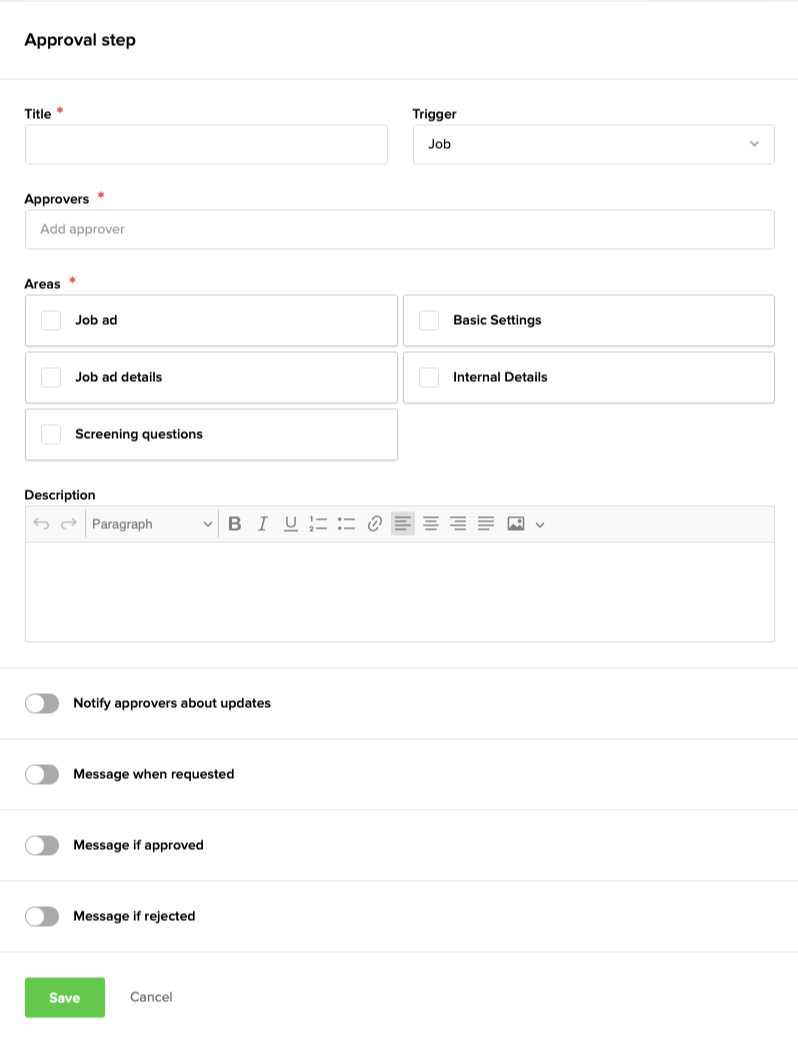798x1063 pixels.
Task: Tick the Internal Details checkbox
Action: 429,377
